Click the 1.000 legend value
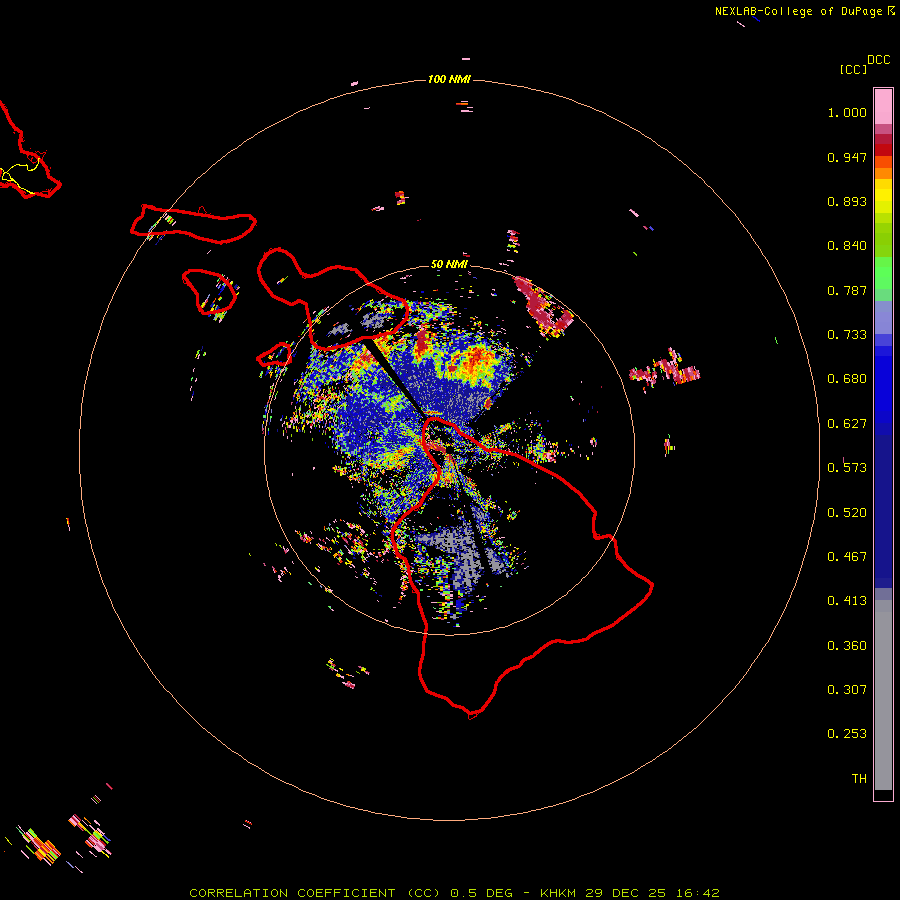 tap(847, 112)
